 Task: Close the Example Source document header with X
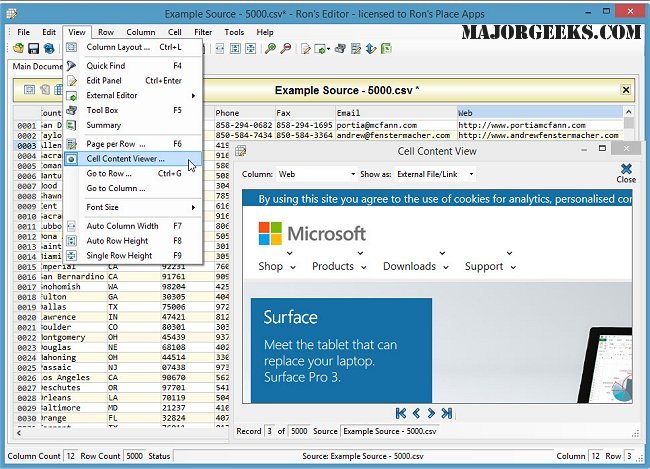click(x=626, y=90)
